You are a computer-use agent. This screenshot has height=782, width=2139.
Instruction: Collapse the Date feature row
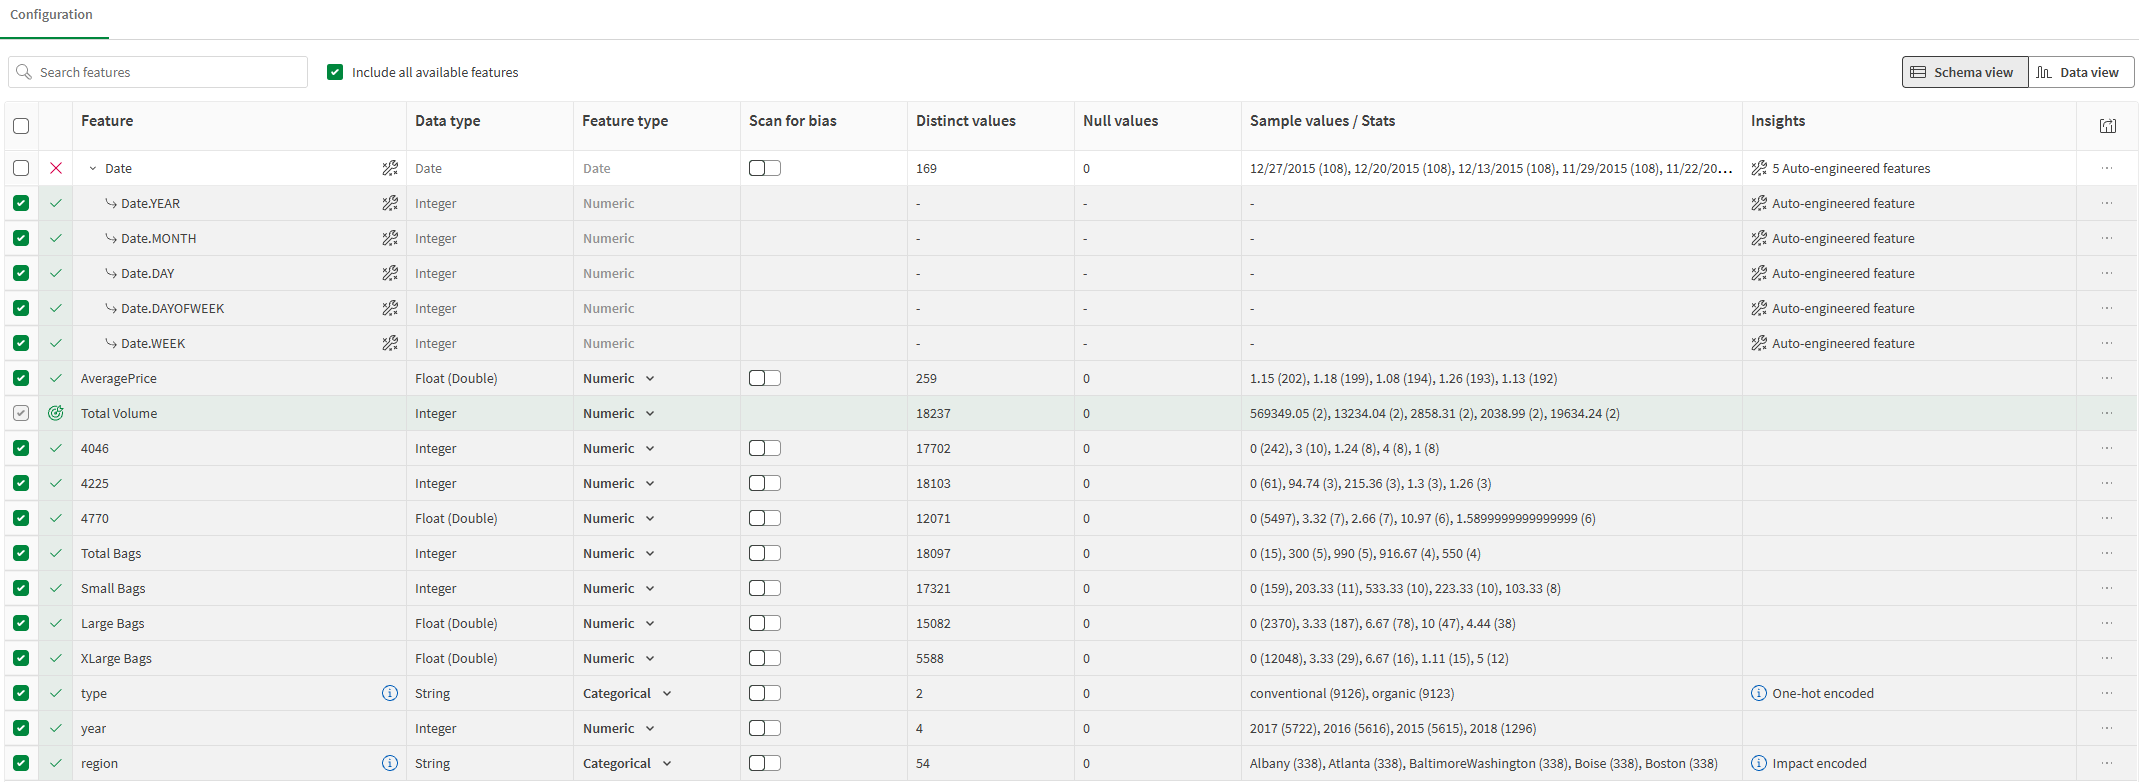[93, 168]
